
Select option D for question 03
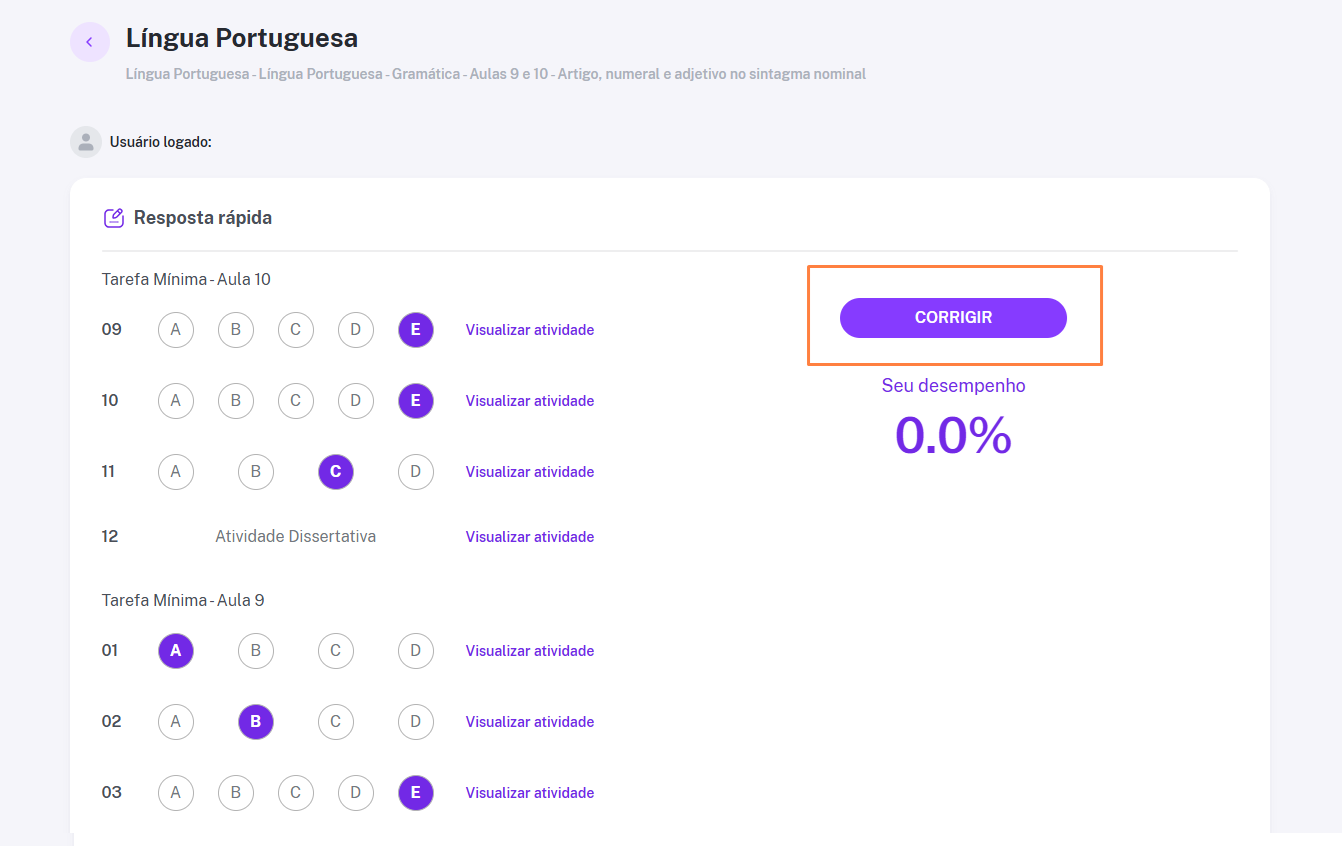356,793
